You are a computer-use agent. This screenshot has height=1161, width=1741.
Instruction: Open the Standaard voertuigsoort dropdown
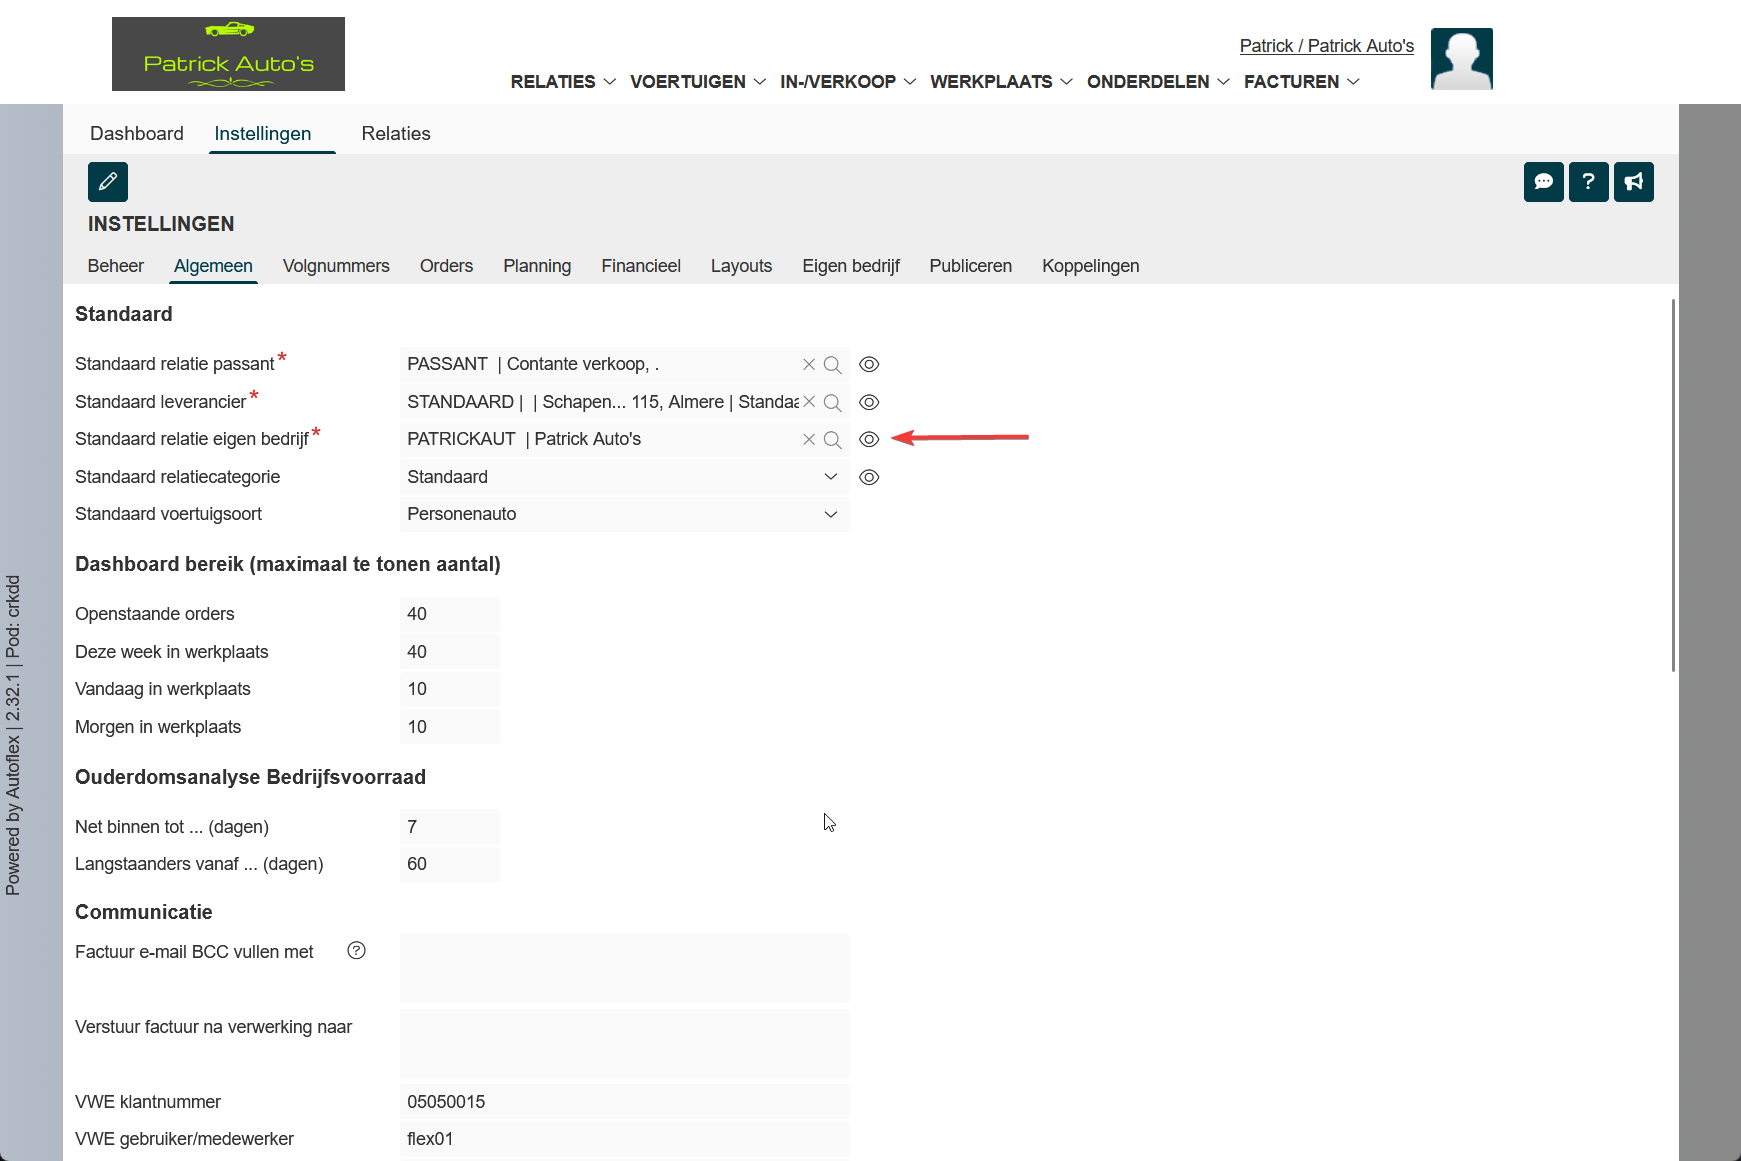pyautogui.click(x=829, y=514)
